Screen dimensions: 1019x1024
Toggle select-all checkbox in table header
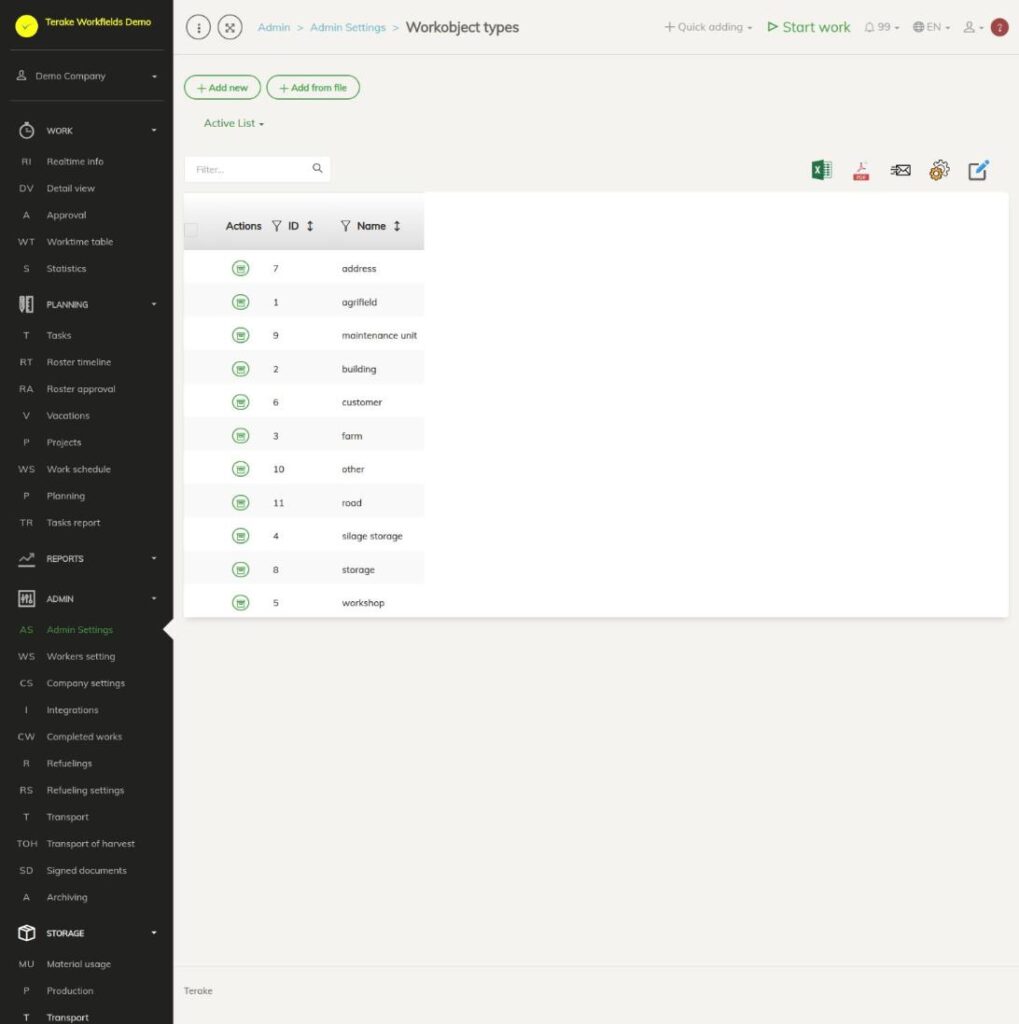(191, 229)
